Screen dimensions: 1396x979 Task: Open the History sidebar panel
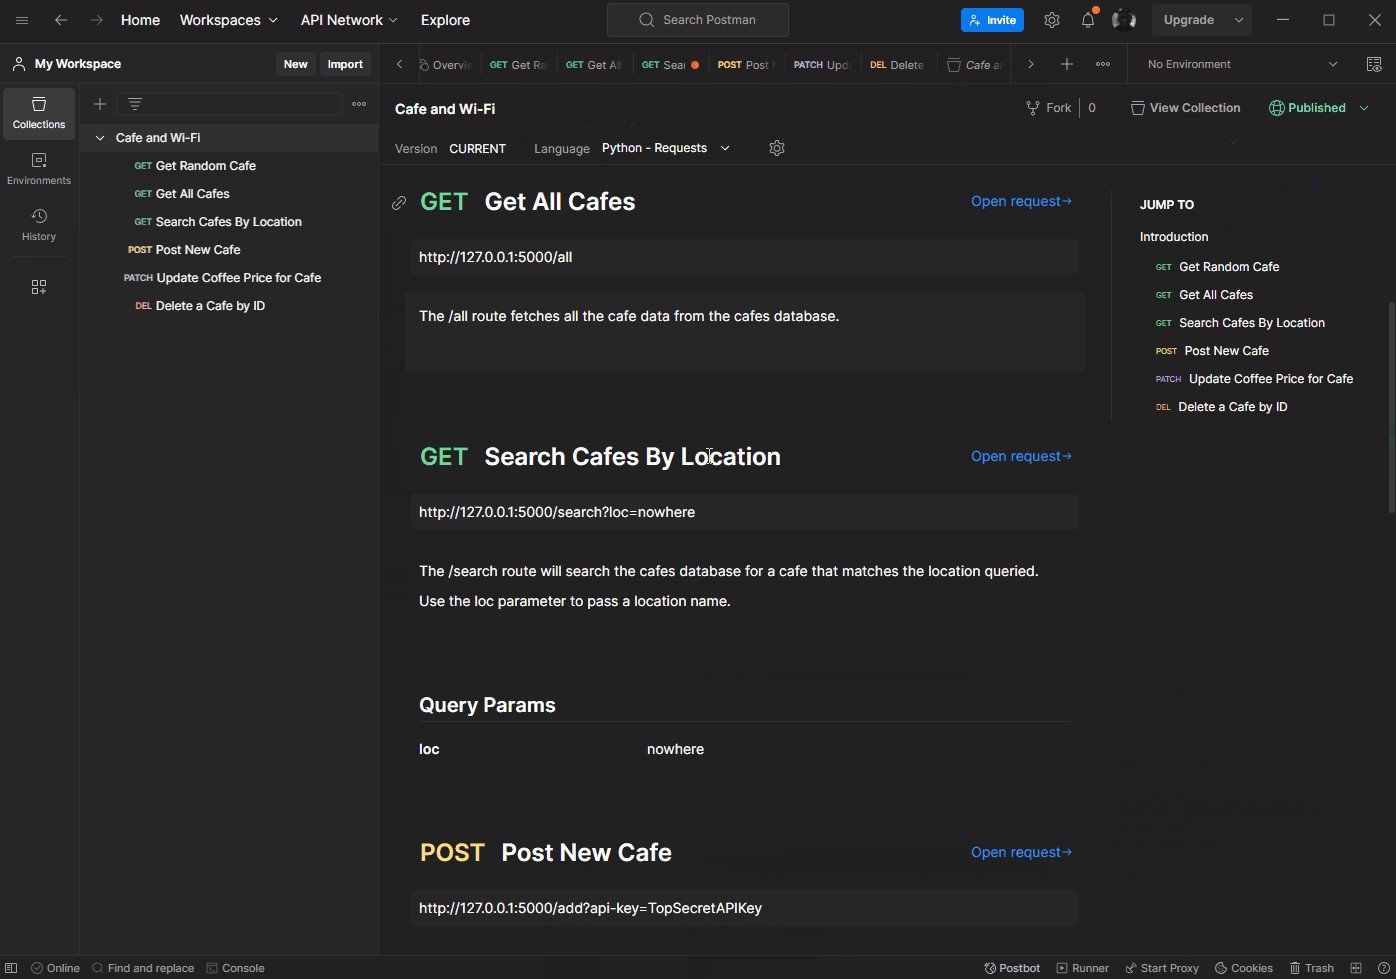39,225
